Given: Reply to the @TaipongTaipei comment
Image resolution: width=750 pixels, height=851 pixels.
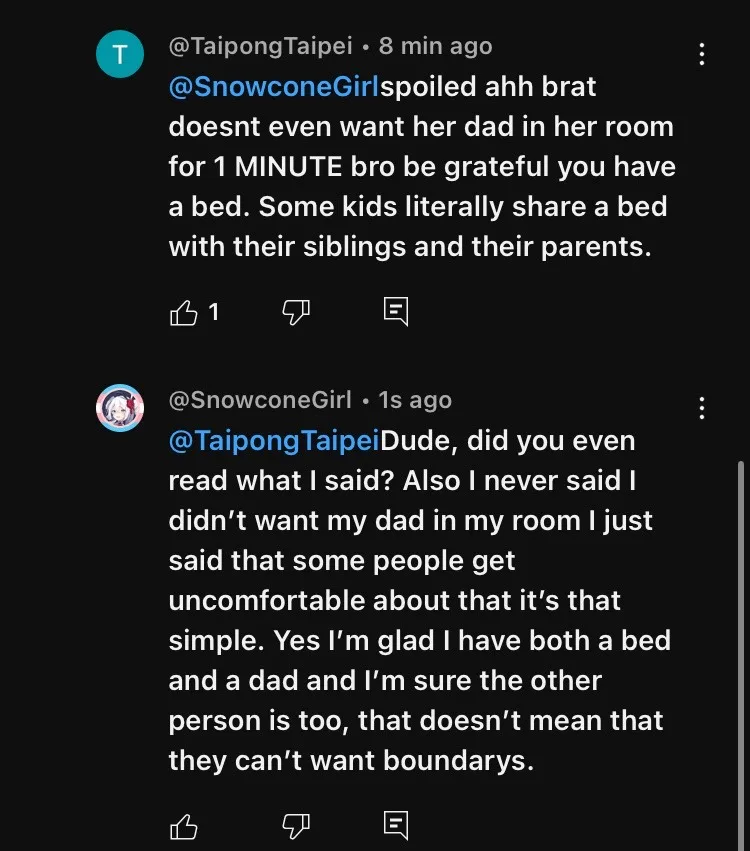Looking at the screenshot, I should [x=396, y=312].
